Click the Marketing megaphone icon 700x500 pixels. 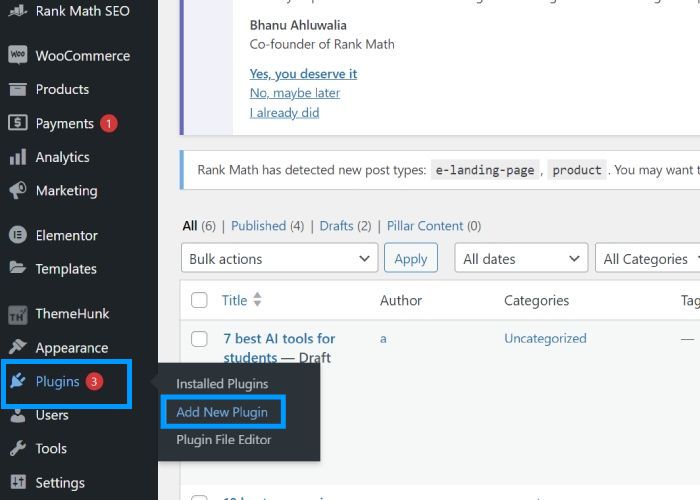point(17,190)
